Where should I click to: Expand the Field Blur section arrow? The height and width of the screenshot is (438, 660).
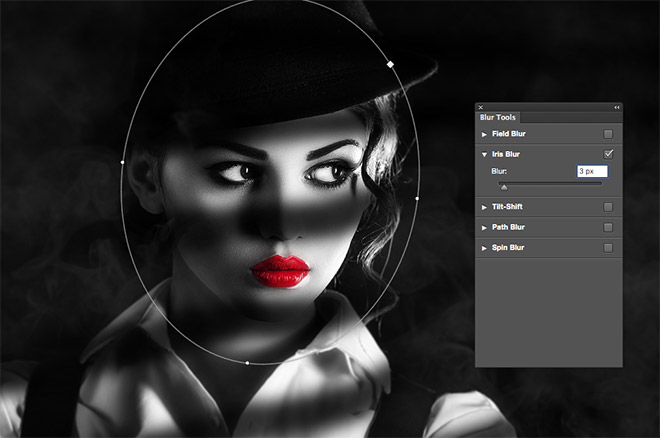pyautogui.click(x=485, y=133)
